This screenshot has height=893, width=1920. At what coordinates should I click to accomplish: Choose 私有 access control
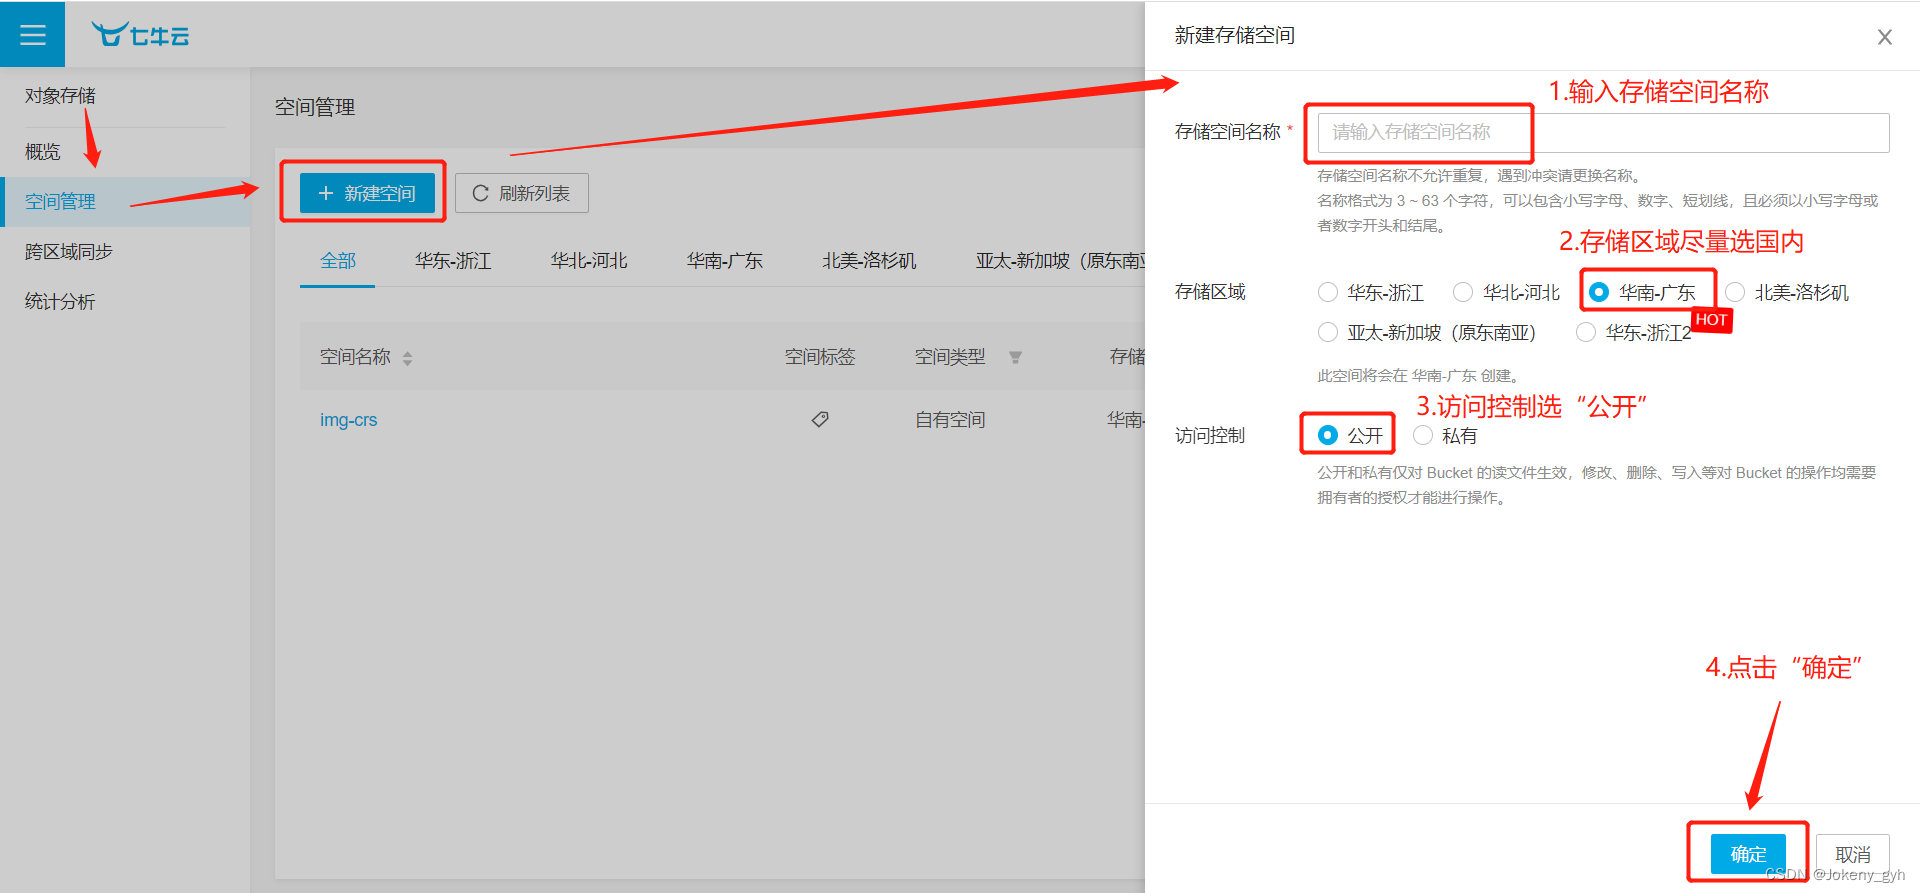click(x=1423, y=435)
